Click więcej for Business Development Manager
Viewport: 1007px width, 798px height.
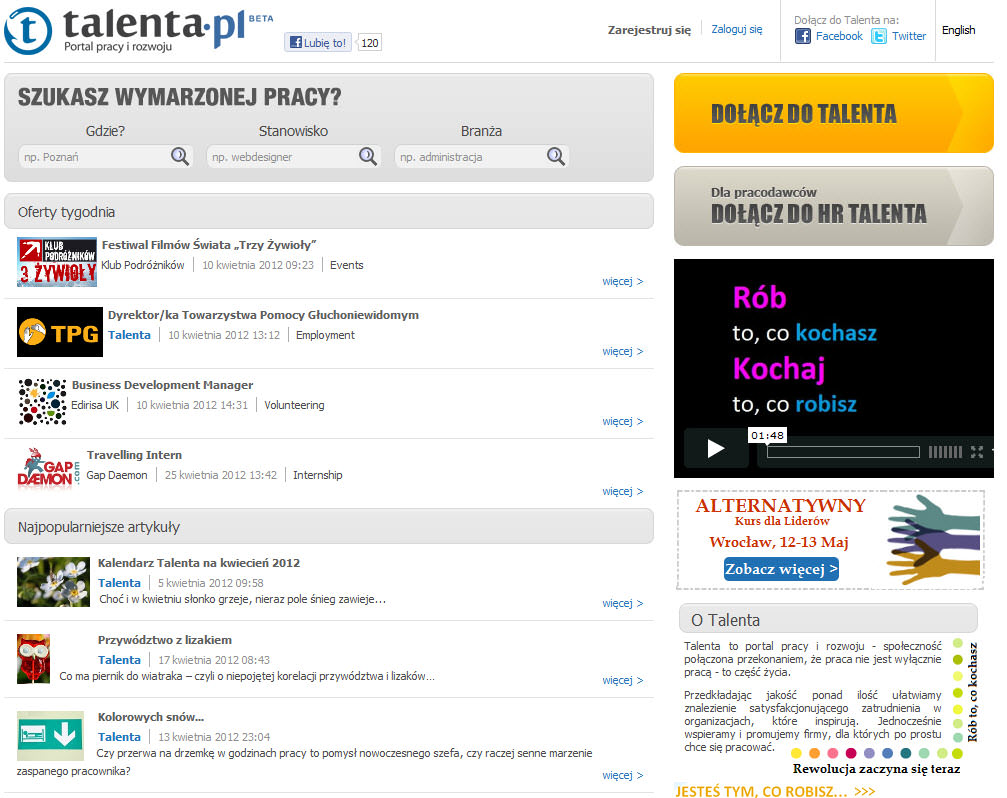pyautogui.click(x=622, y=421)
